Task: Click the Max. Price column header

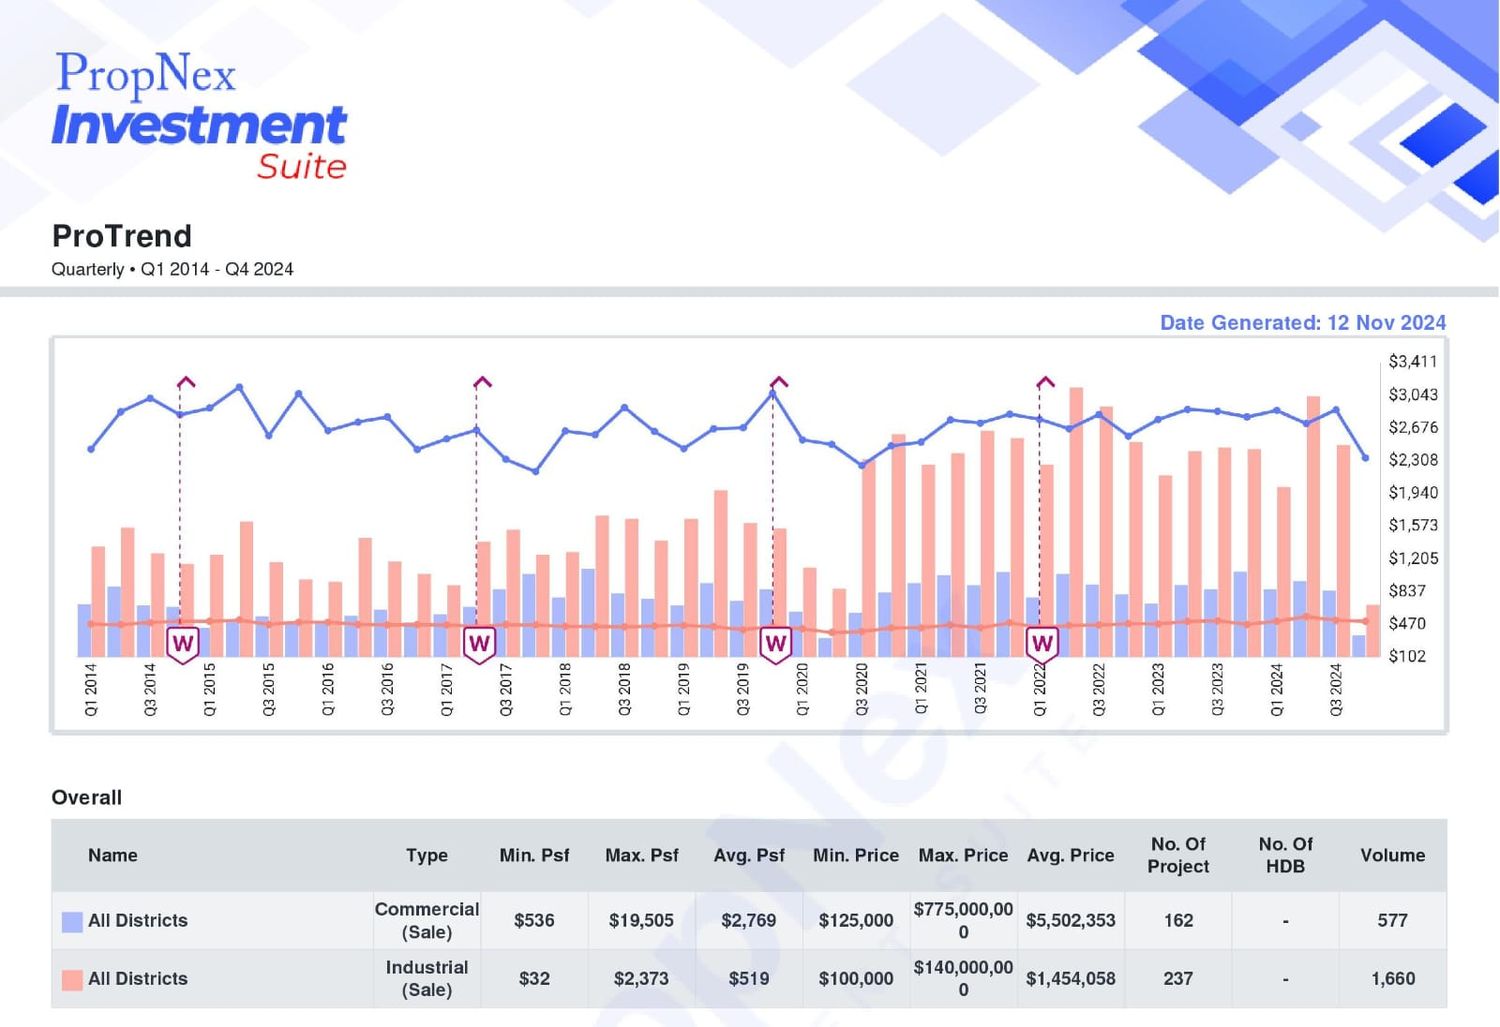Action: point(963,855)
